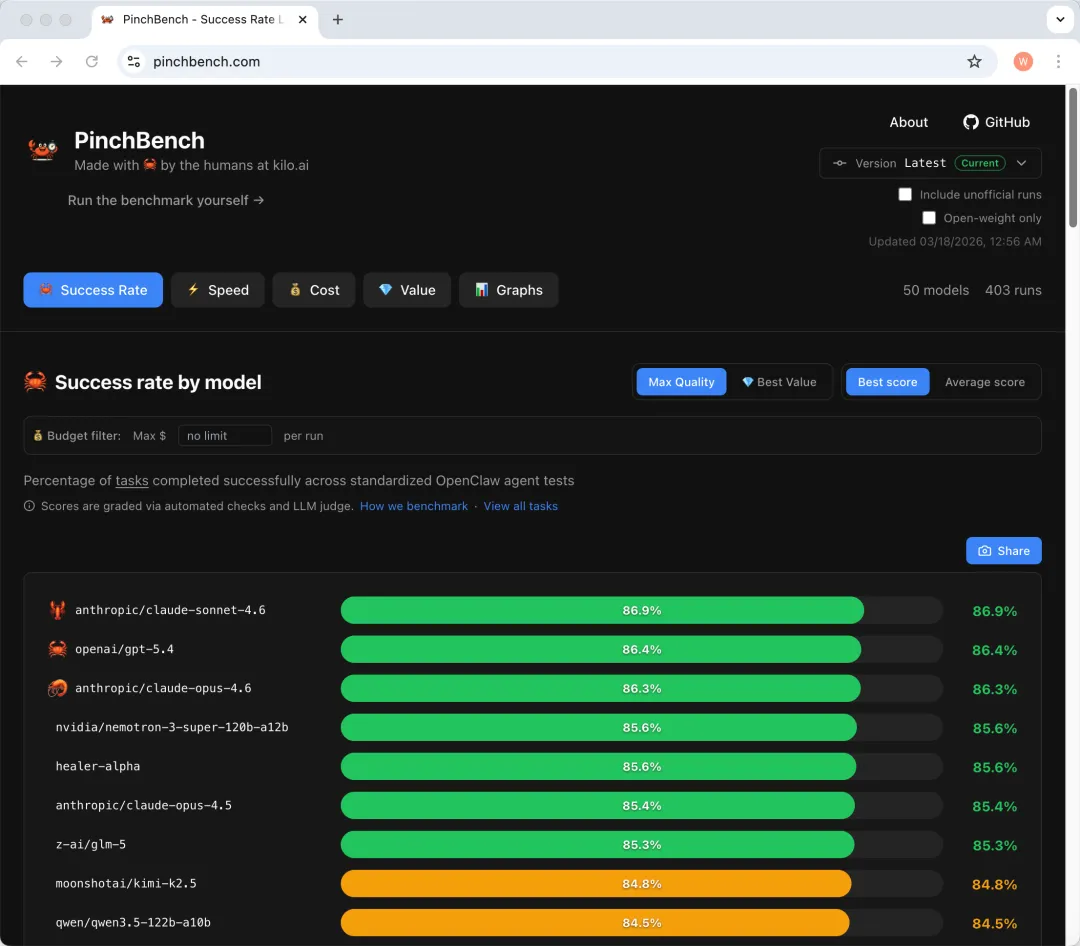
Task: Click the underlined tasks link
Action: (x=132, y=480)
